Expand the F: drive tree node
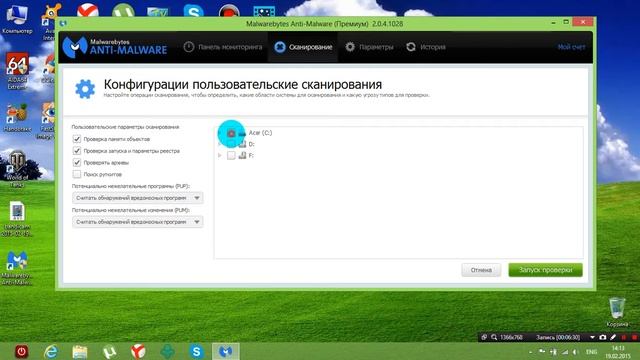This screenshot has width=640, height=360. 220,156
